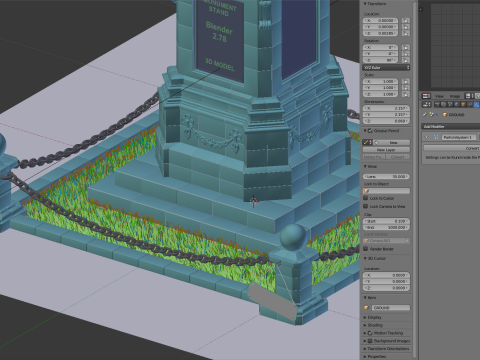The image size is (480, 360).
Task: Click the Delete Frame button
Action: (x=374, y=157)
